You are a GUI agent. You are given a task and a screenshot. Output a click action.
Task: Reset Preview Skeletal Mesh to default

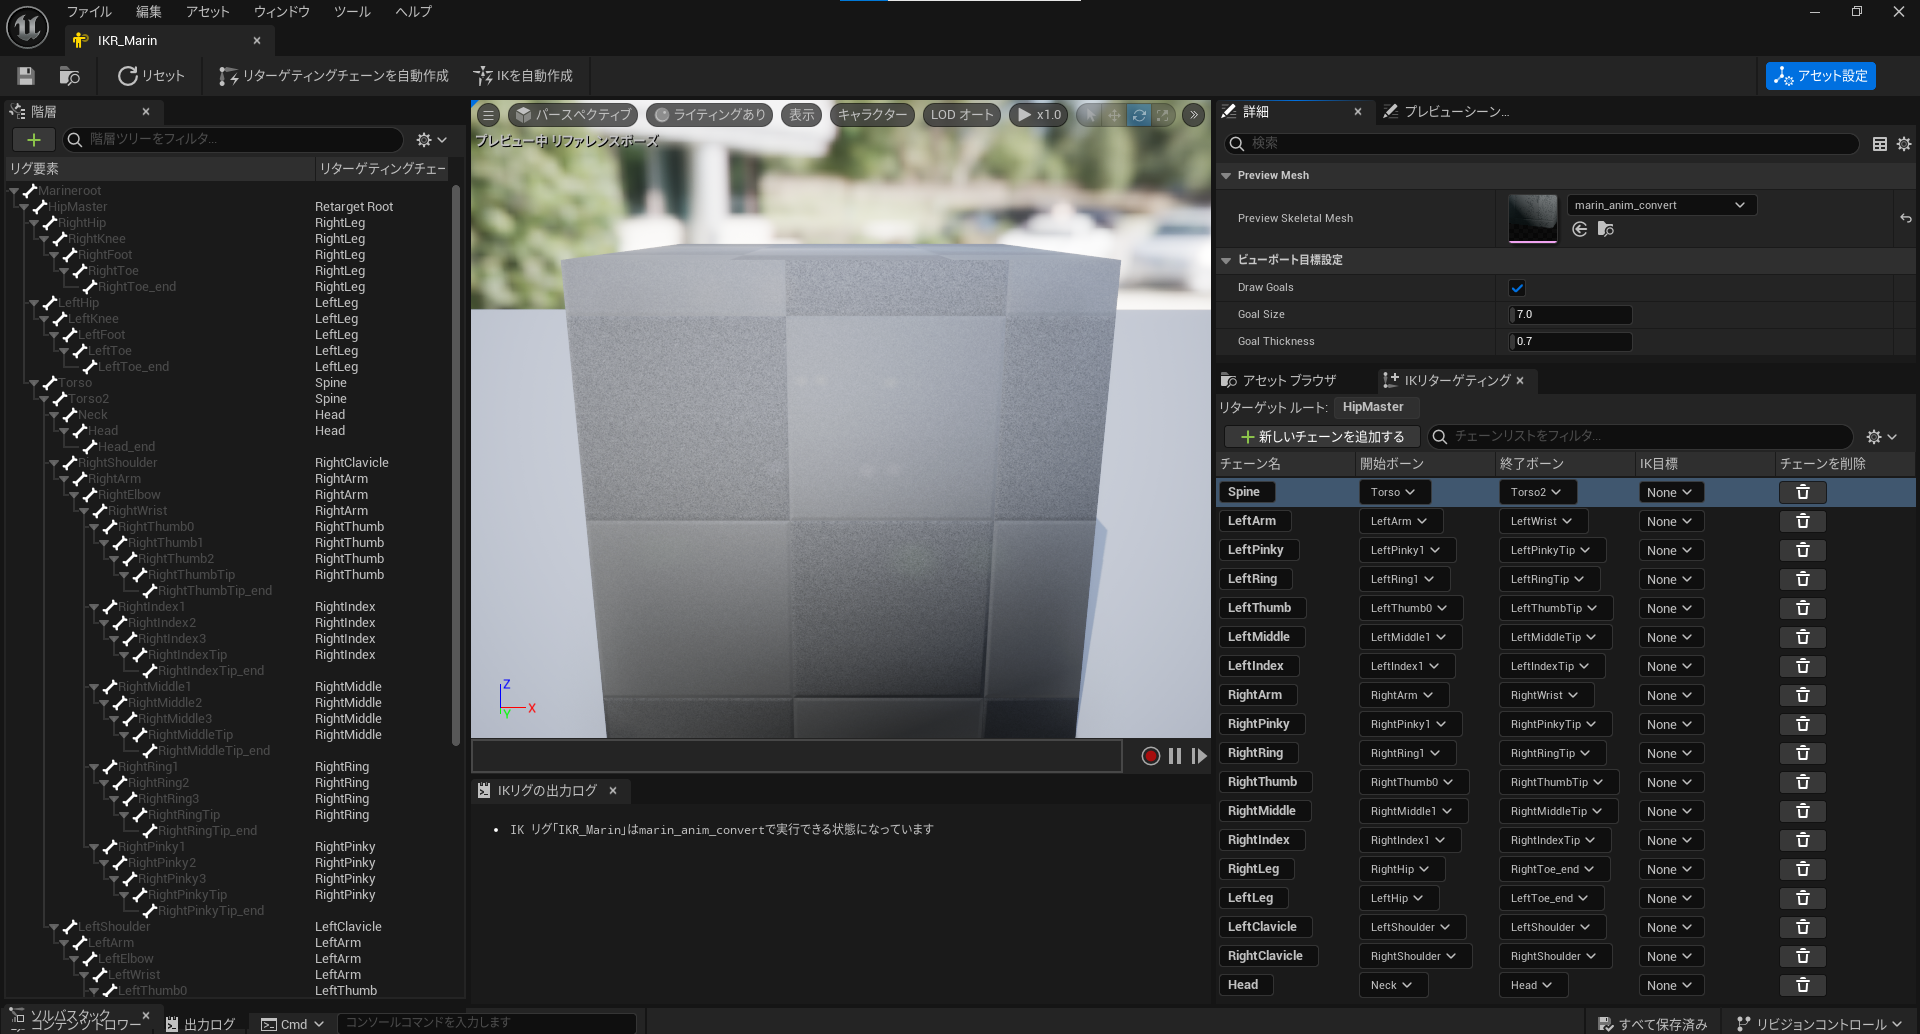(1906, 218)
